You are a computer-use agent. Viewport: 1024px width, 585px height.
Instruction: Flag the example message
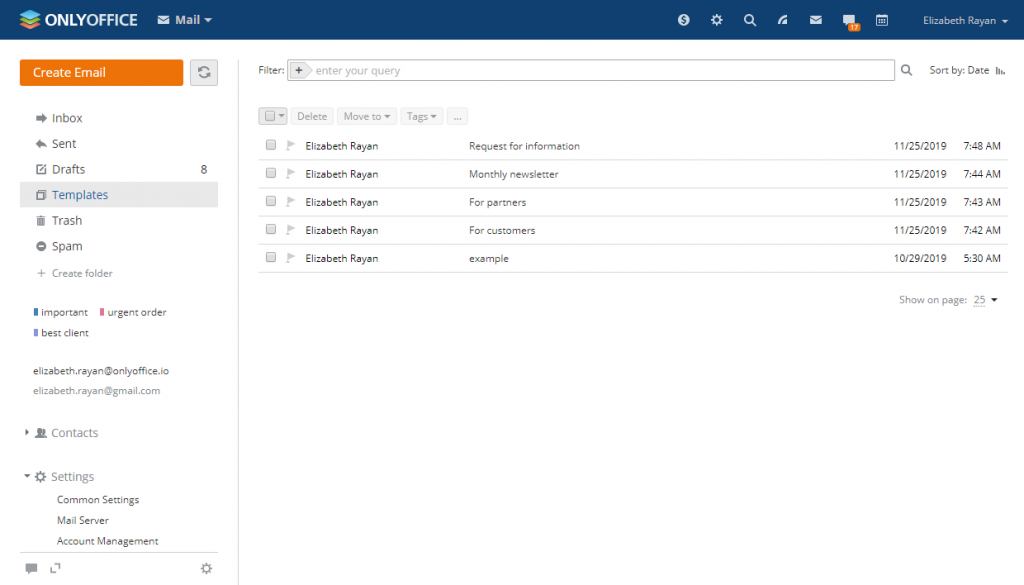click(x=291, y=258)
